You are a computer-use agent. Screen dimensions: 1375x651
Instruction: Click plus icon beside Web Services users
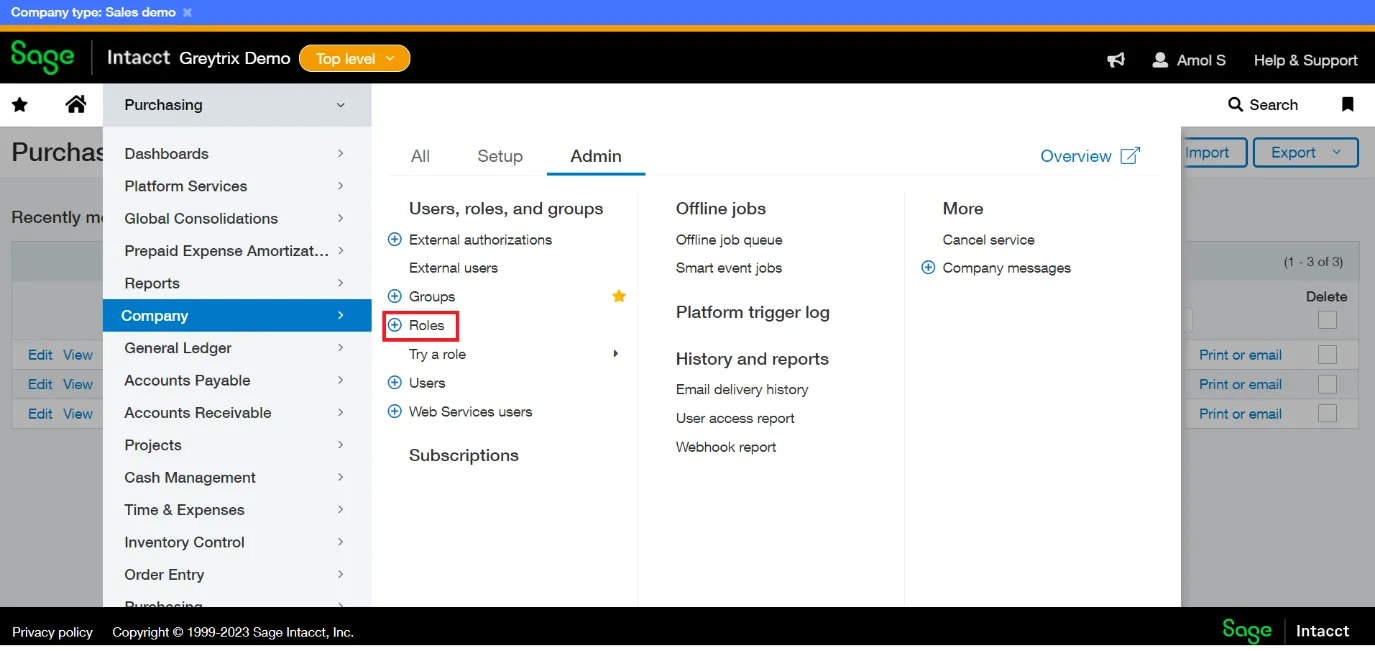point(394,411)
